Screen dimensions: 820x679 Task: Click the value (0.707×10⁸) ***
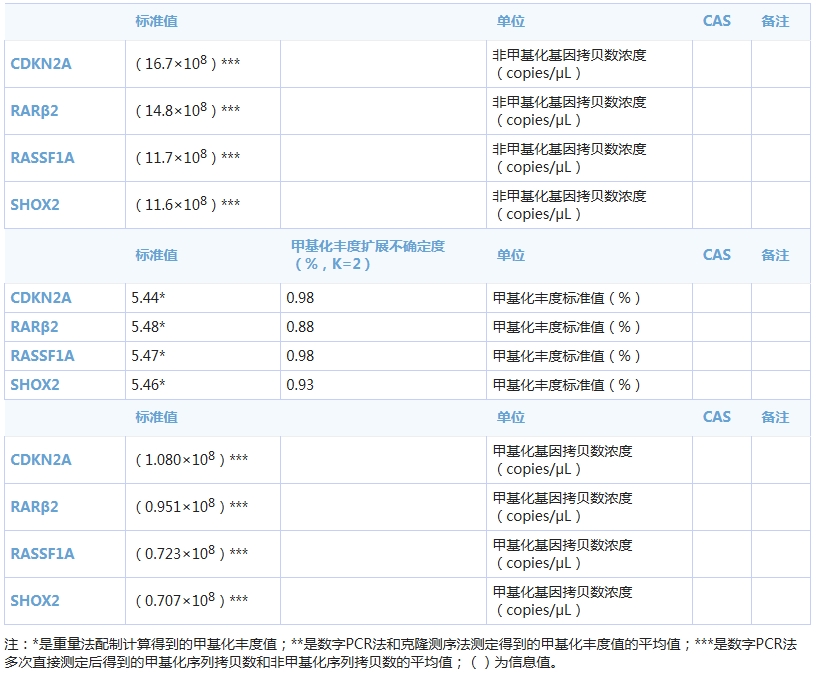(192, 601)
